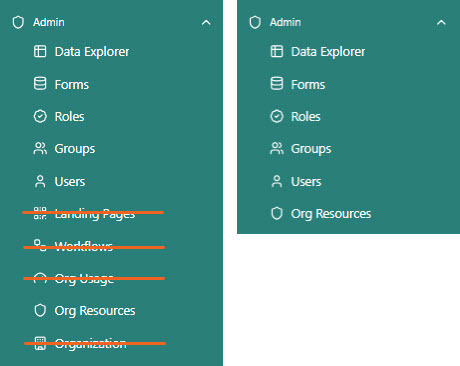460x366 pixels.
Task: Click Groups people icon in left panel
Action: click(40, 148)
